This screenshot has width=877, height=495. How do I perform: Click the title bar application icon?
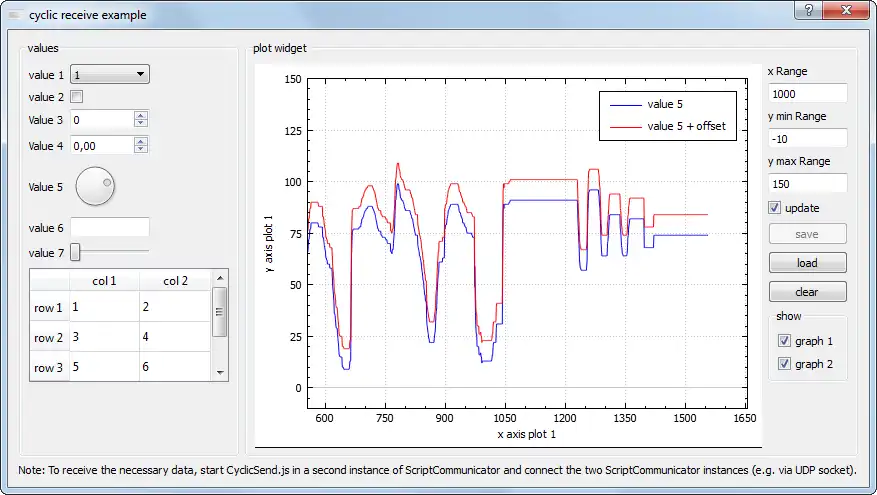coord(15,15)
